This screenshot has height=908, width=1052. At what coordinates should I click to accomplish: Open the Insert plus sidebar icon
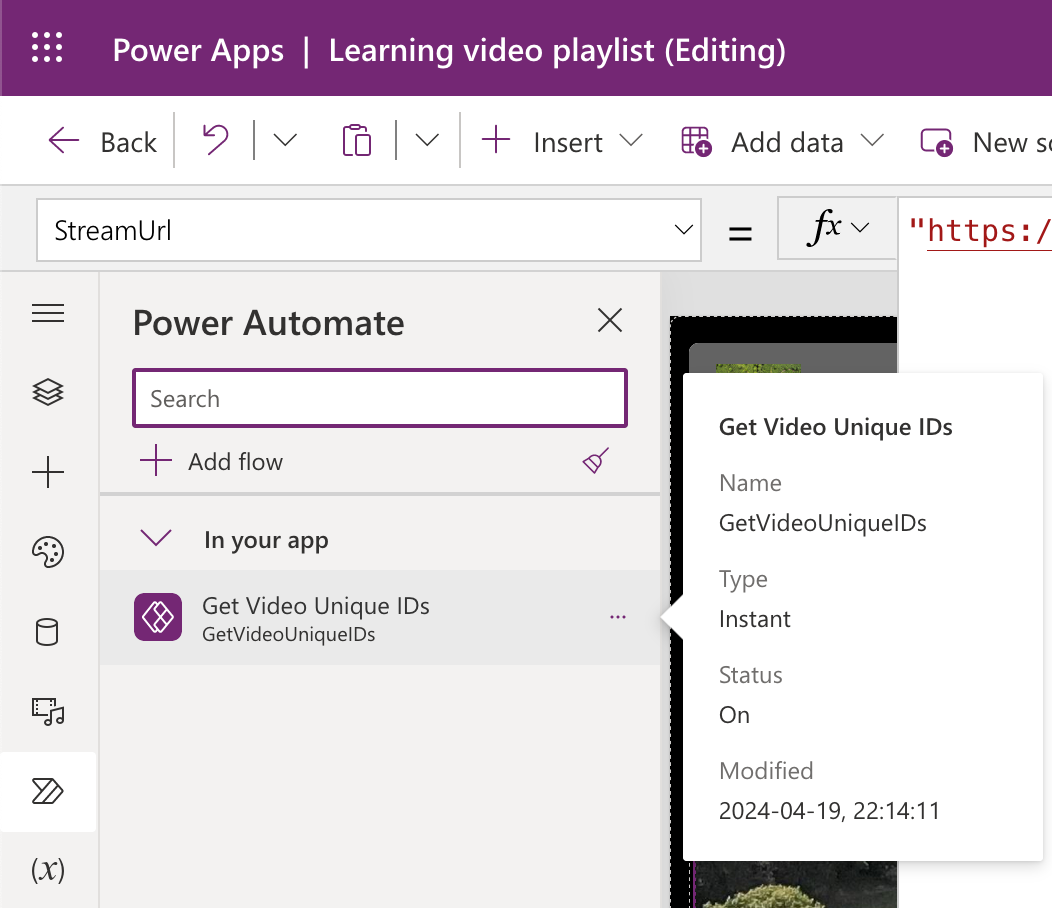point(48,472)
